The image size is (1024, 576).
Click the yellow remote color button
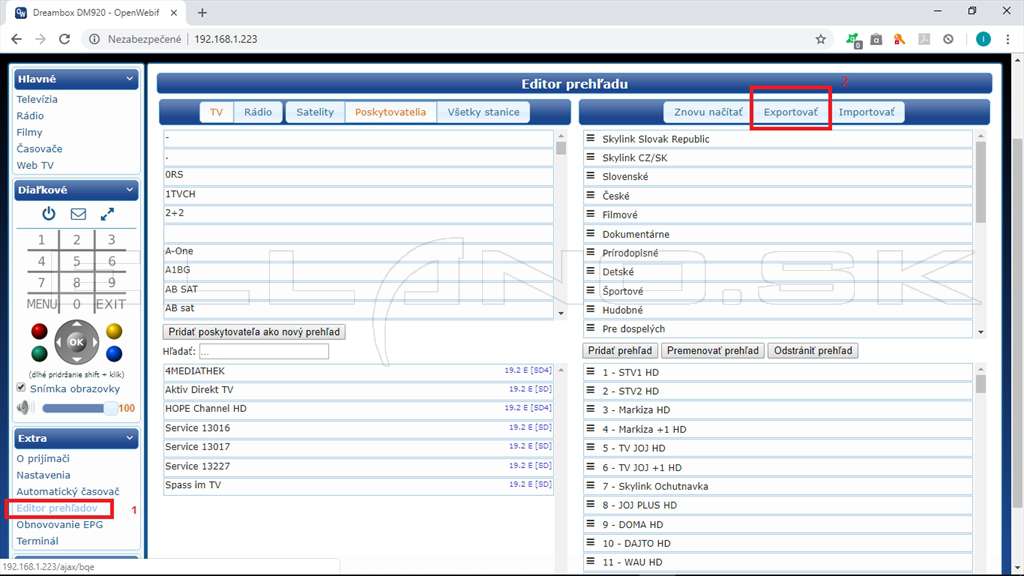tap(114, 331)
